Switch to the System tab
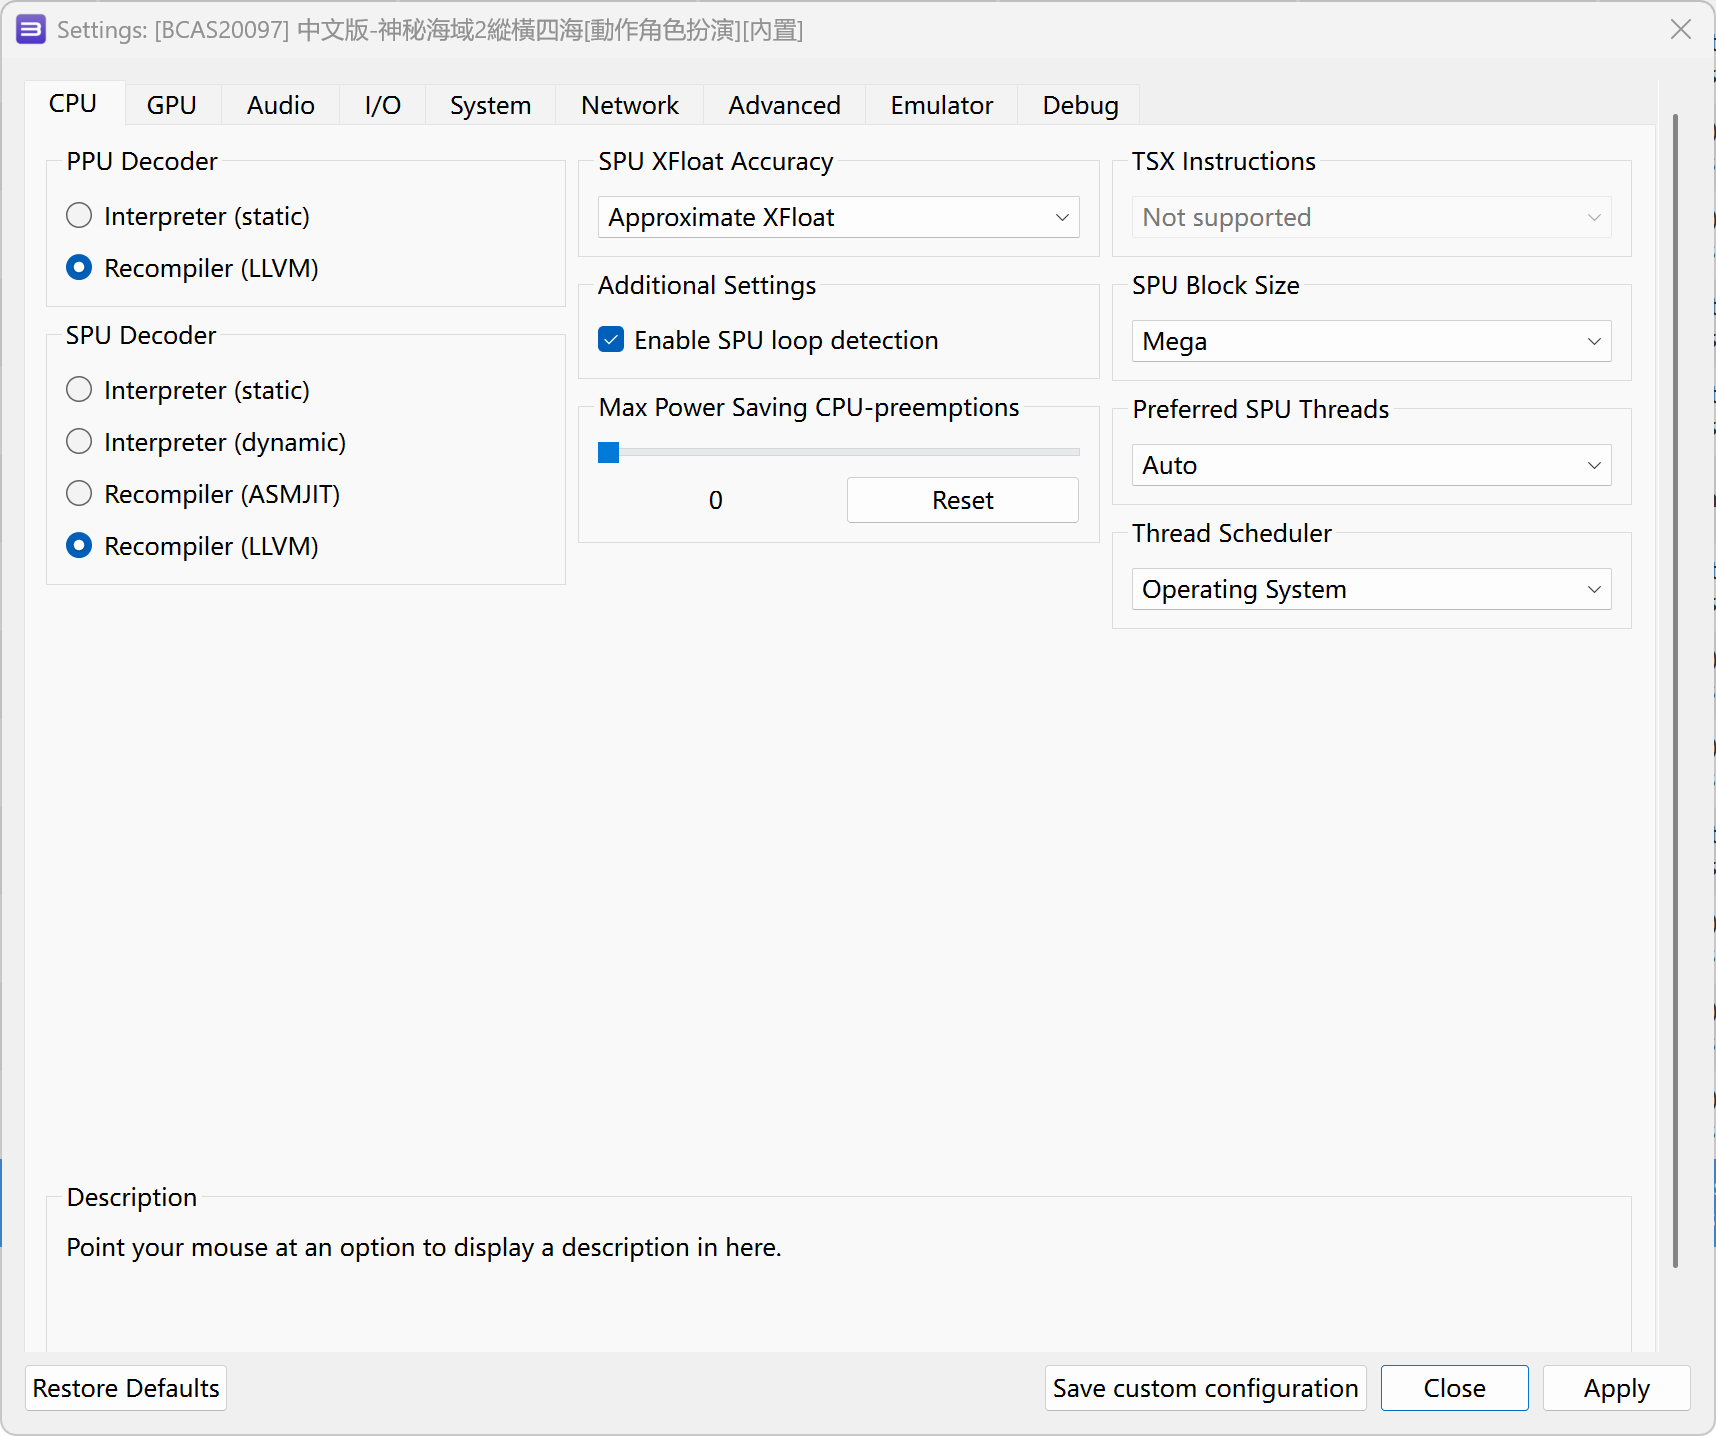The height and width of the screenshot is (1436, 1716). (x=491, y=105)
